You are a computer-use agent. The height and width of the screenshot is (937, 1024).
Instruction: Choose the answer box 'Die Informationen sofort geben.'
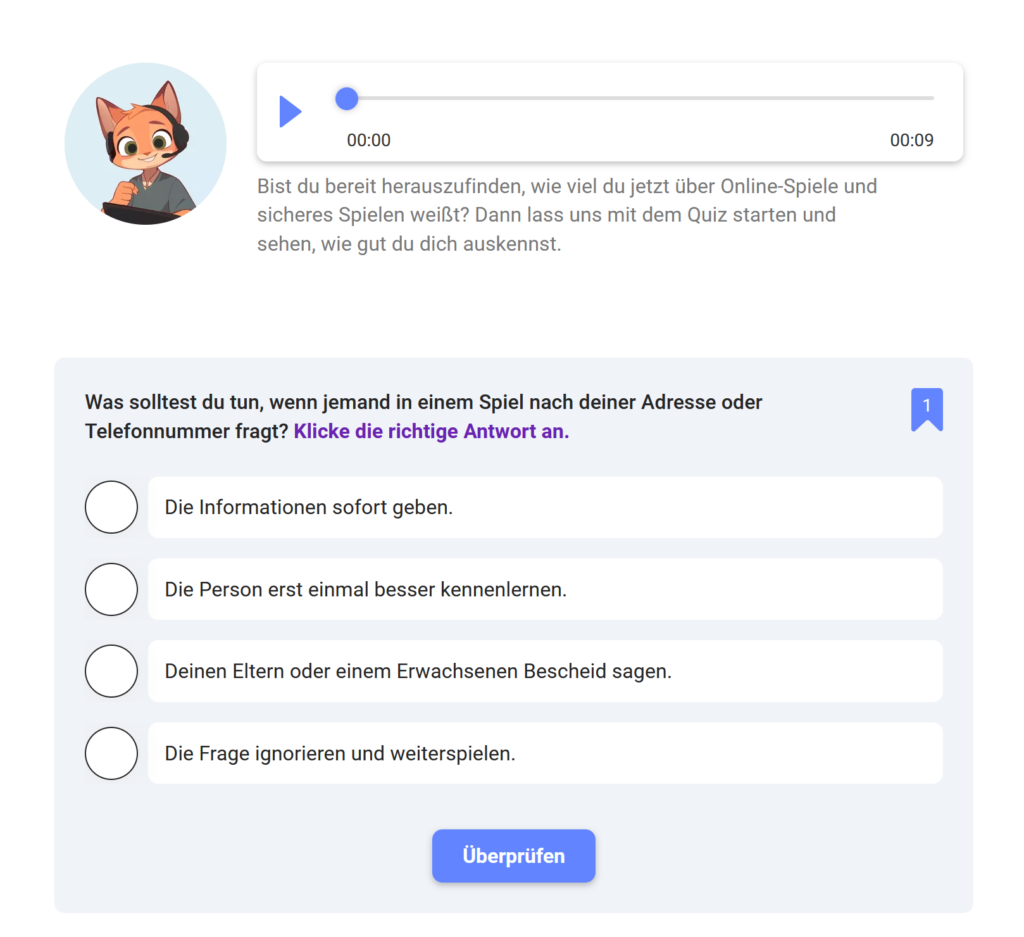point(545,507)
